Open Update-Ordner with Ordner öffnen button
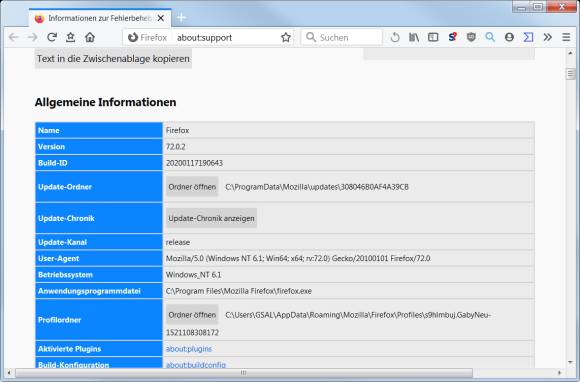The width and height of the screenshot is (580, 382). (192, 187)
